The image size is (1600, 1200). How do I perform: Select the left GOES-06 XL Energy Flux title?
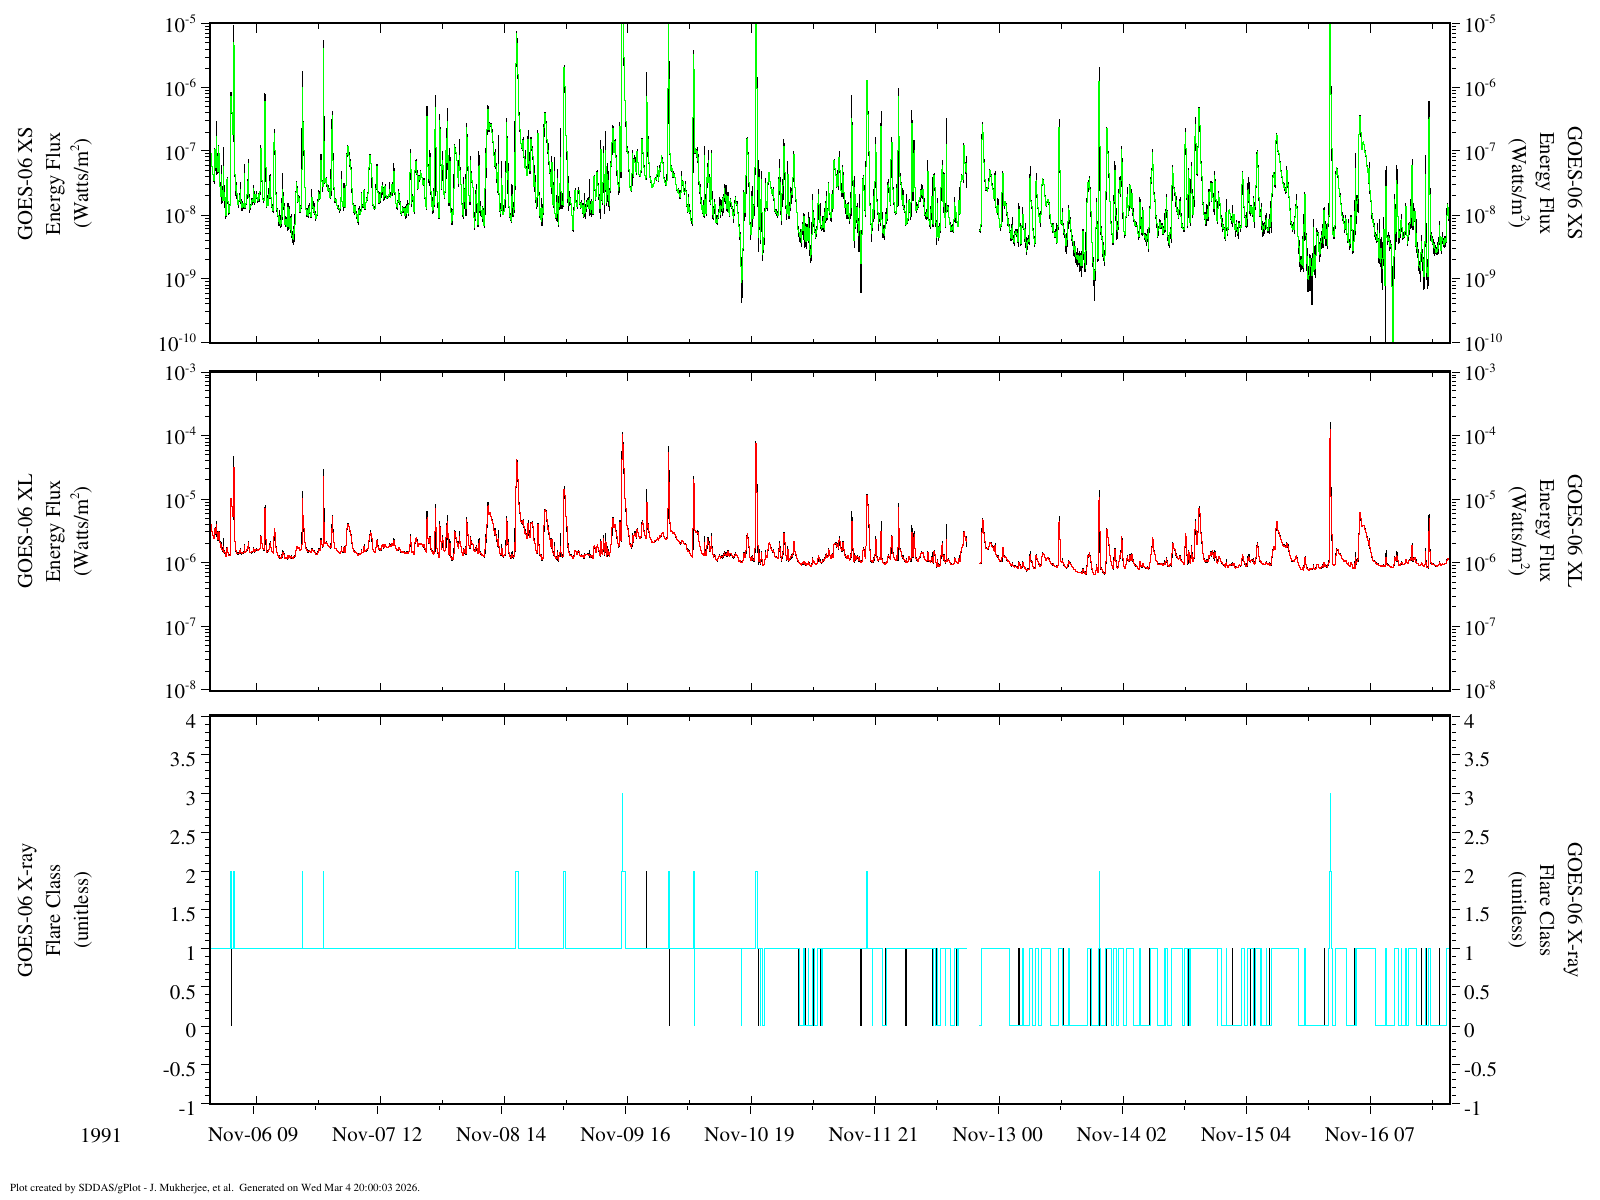[54, 530]
